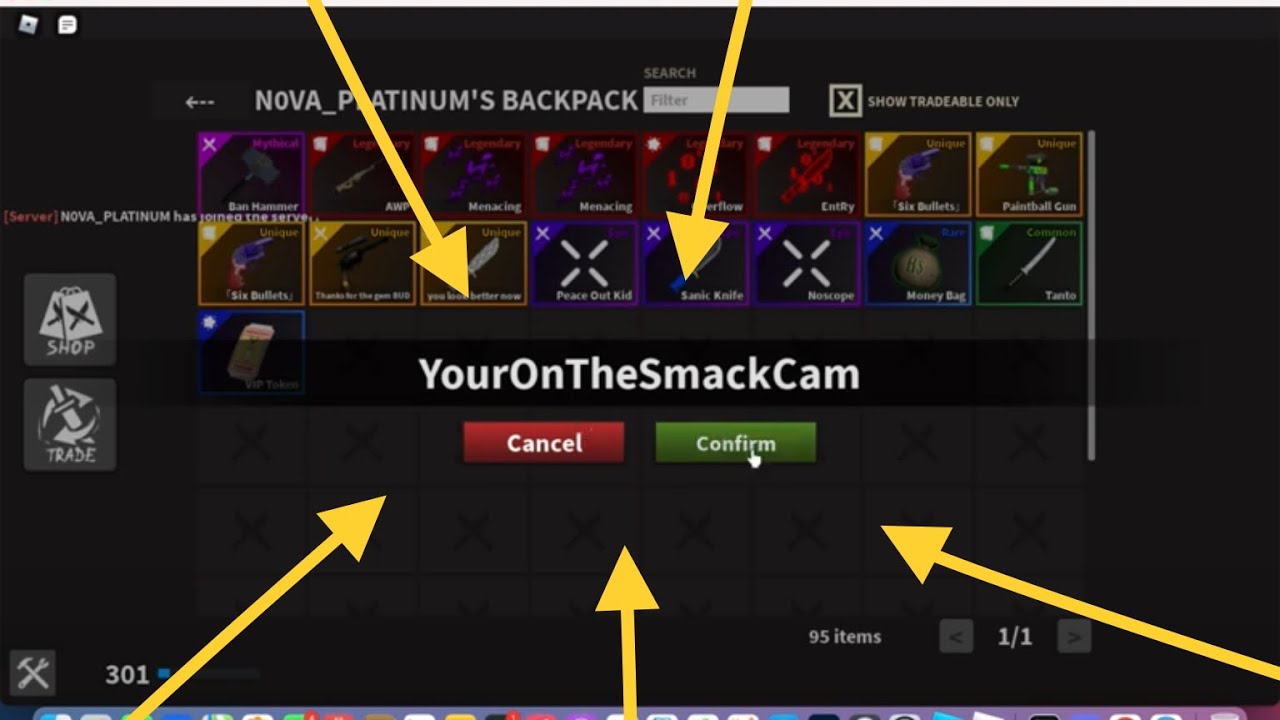Go to previous backpack page arrow
1280x720 pixels.
coord(956,636)
